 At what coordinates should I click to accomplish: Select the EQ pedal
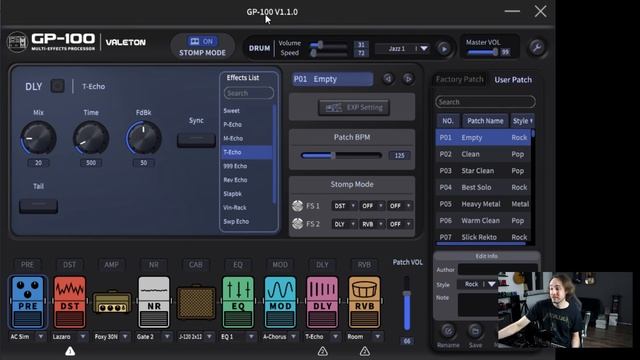[x=238, y=302]
